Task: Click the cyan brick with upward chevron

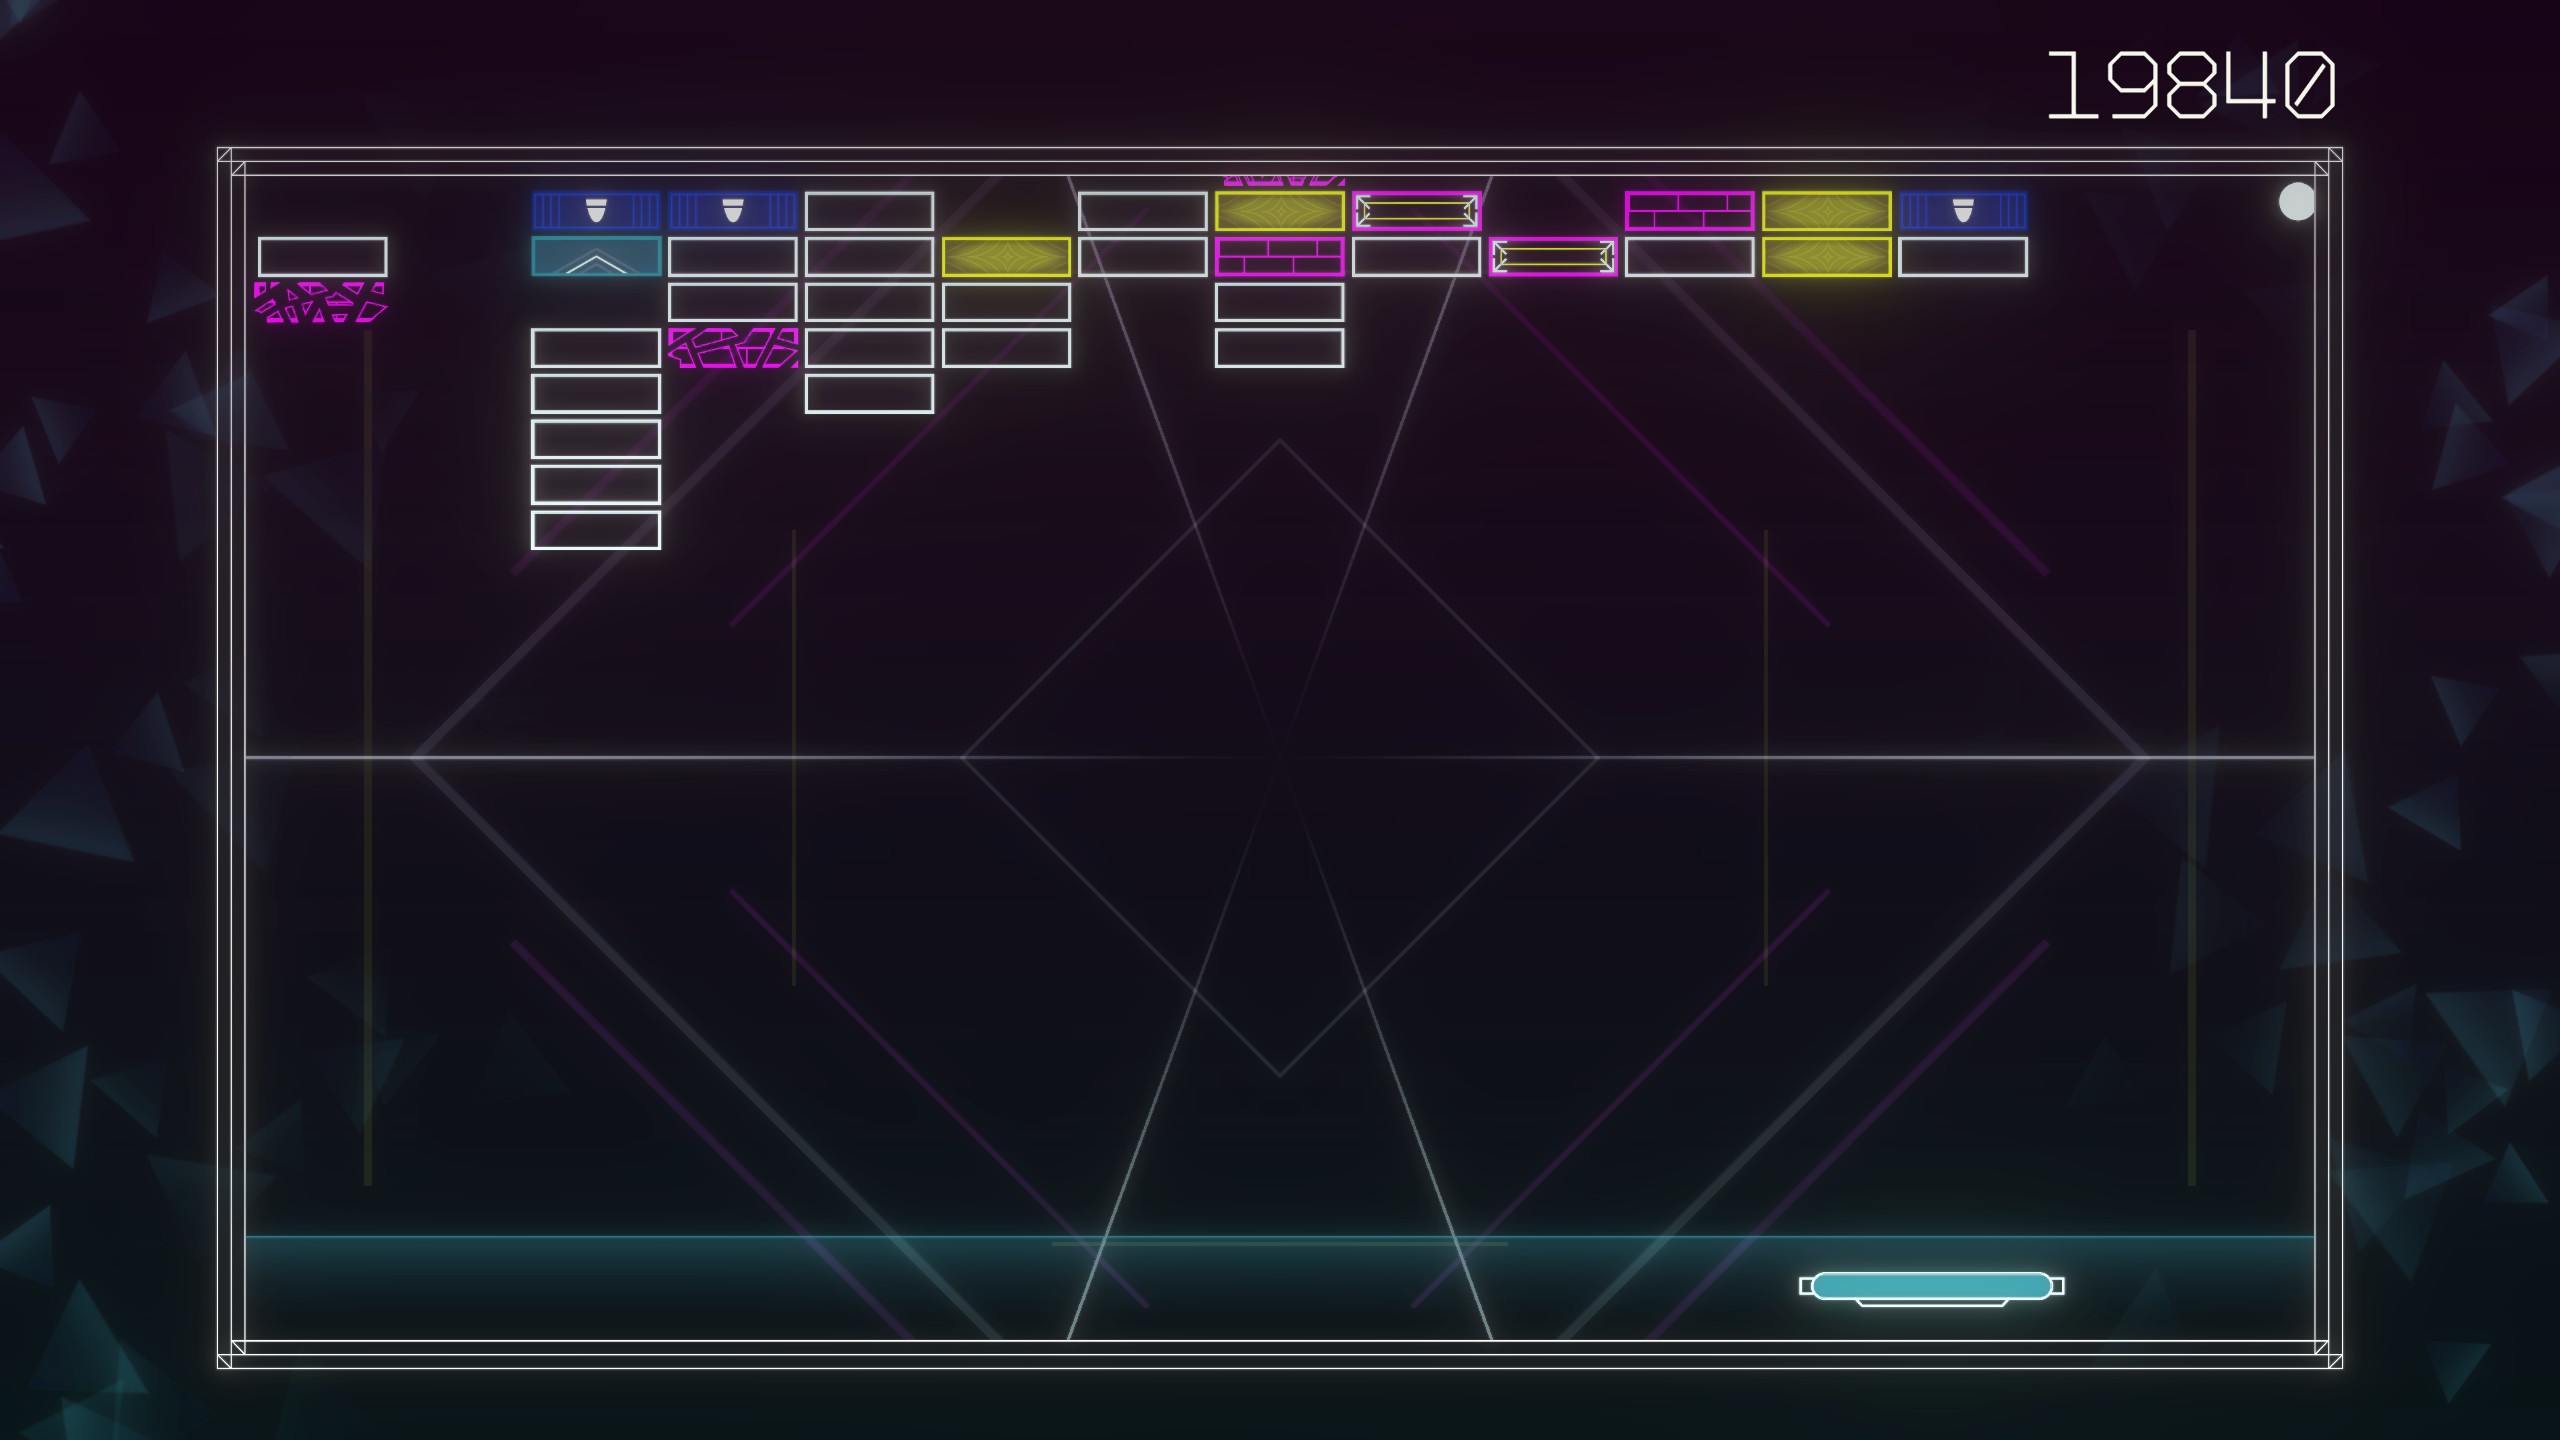Action: [x=596, y=257]
